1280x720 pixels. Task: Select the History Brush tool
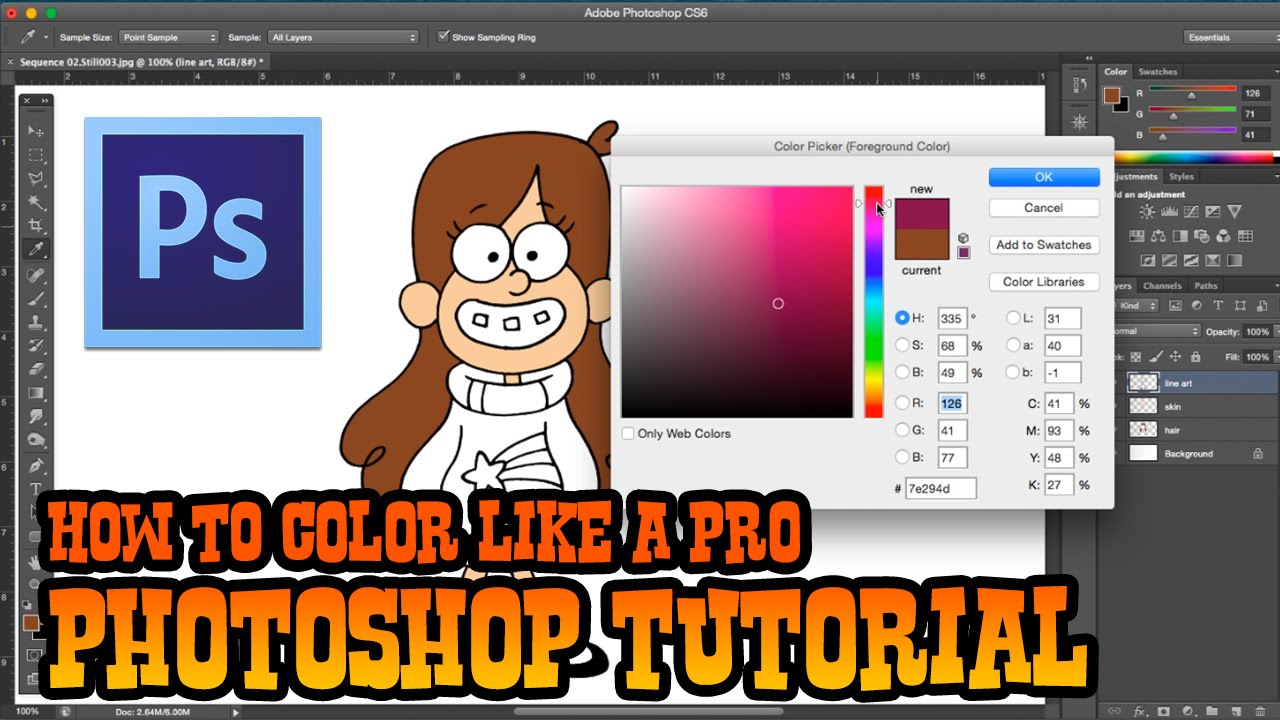pyautogui.click(x=36, y=346)
